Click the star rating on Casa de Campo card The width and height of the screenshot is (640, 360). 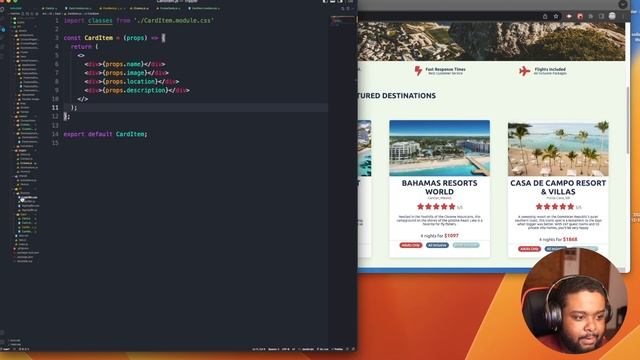point(554,207)
